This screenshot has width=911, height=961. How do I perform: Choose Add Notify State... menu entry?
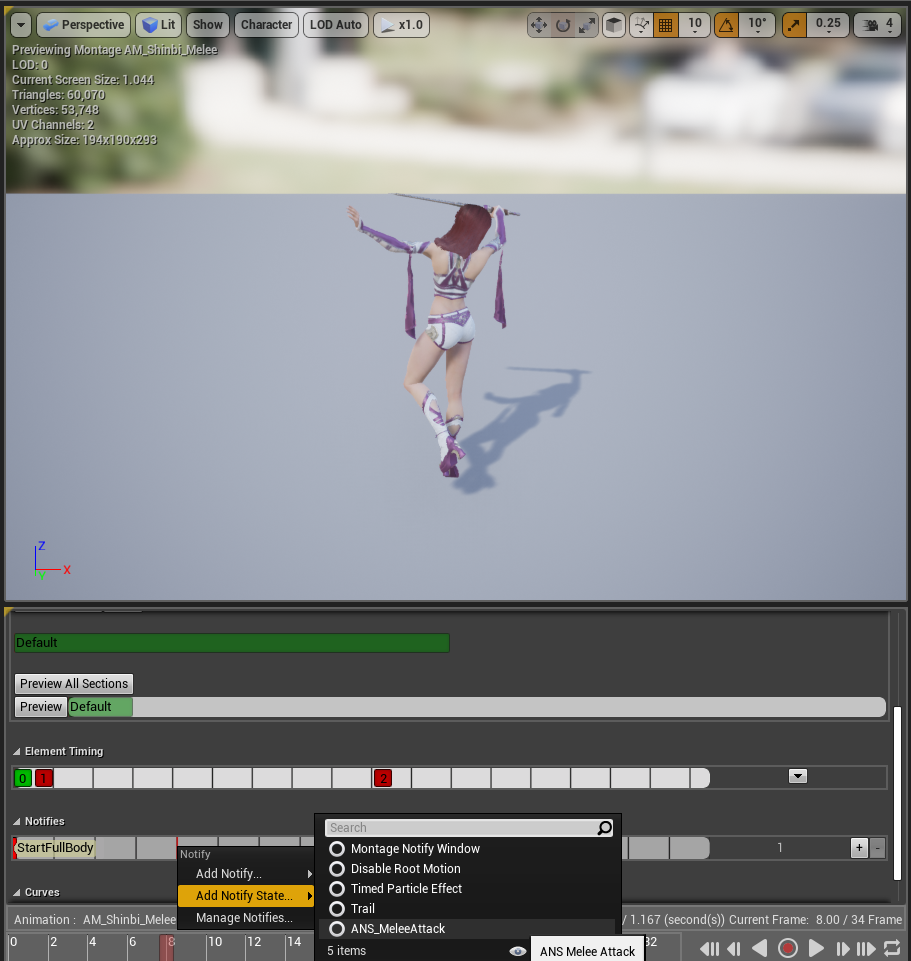(246, 895)
